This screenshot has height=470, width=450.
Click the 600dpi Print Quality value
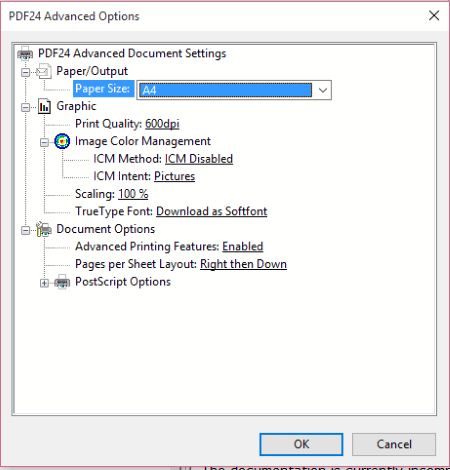[x=162, y=124]
